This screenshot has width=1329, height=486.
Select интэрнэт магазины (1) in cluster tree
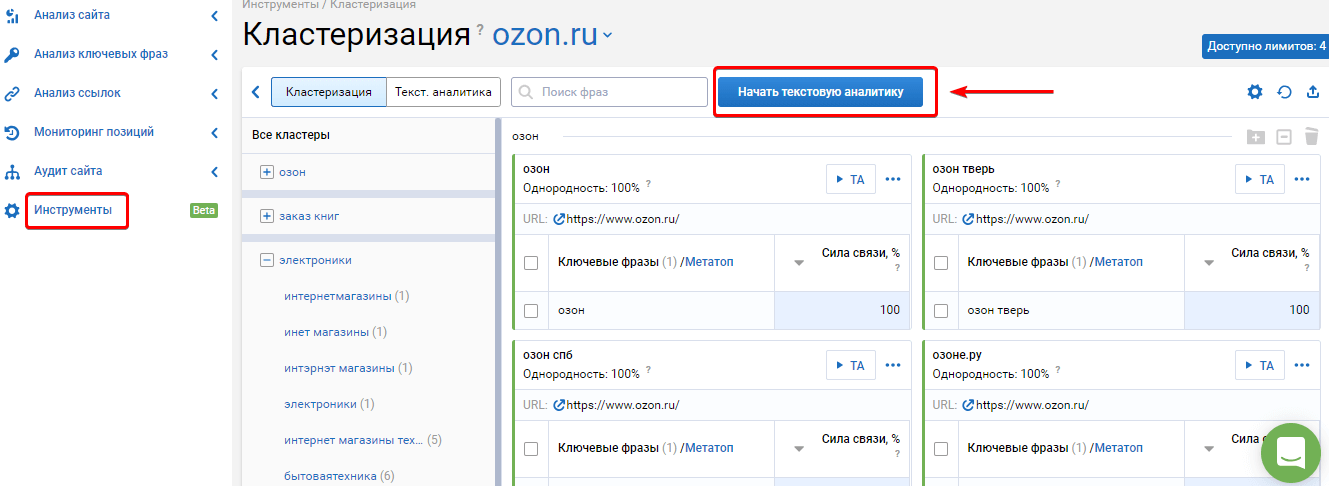click(348, 367)
